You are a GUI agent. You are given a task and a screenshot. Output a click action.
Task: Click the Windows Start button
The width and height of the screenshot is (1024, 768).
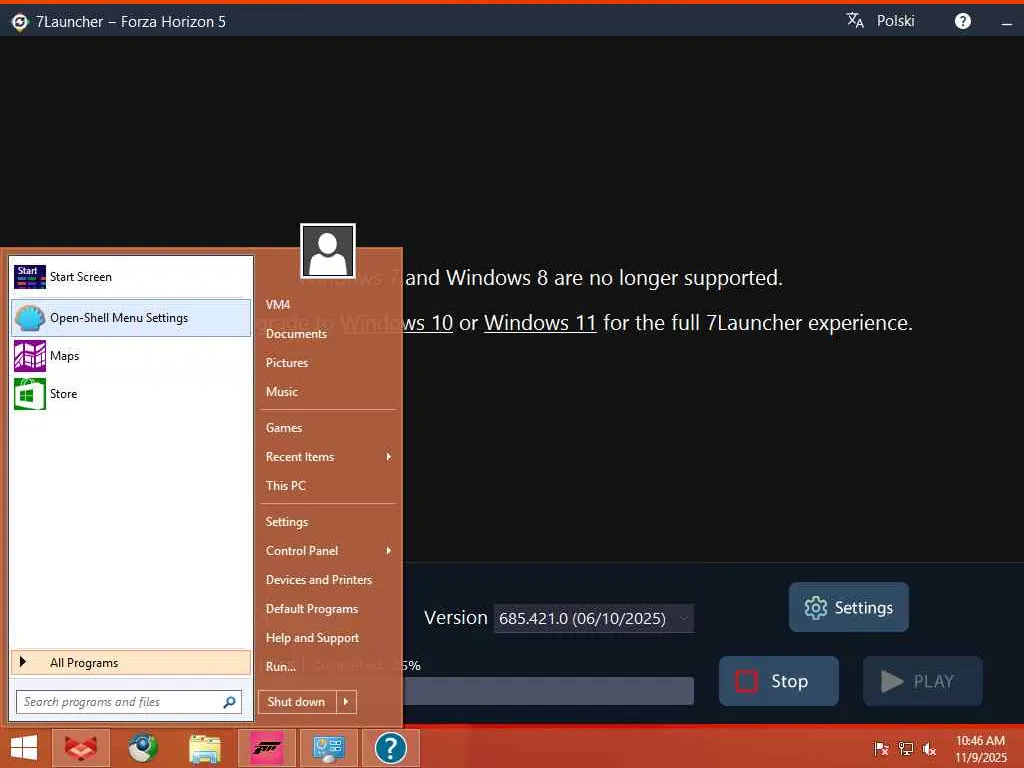[24, 748]
